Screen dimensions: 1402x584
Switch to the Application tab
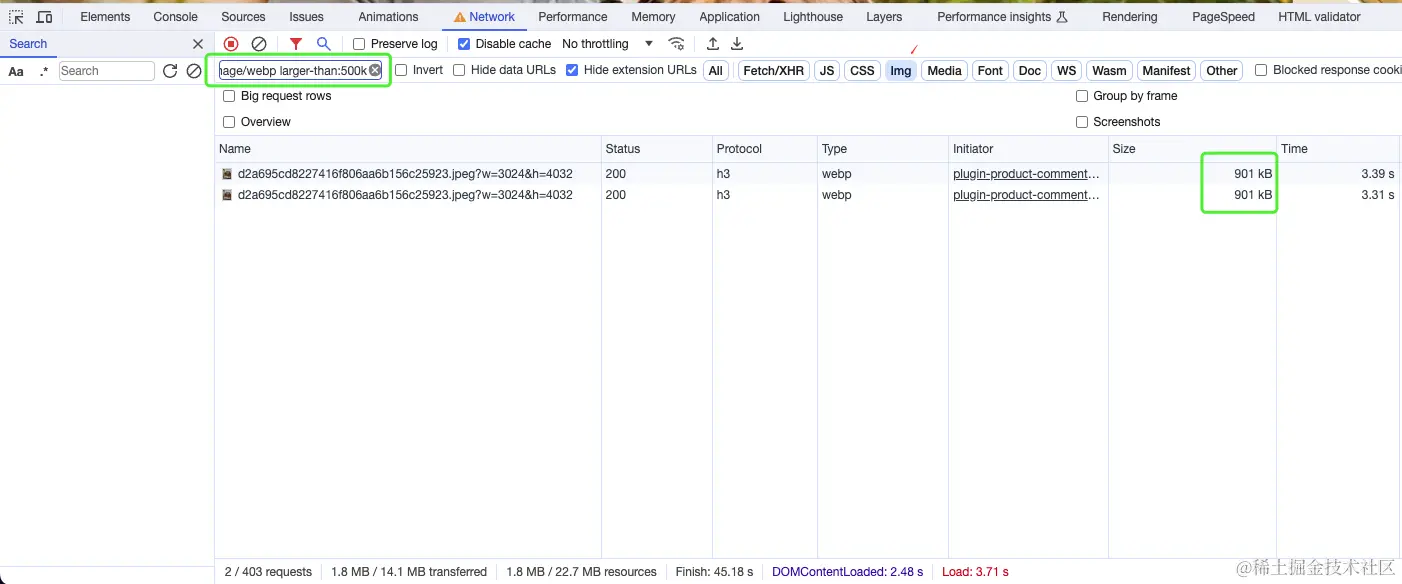coord(729,17)
